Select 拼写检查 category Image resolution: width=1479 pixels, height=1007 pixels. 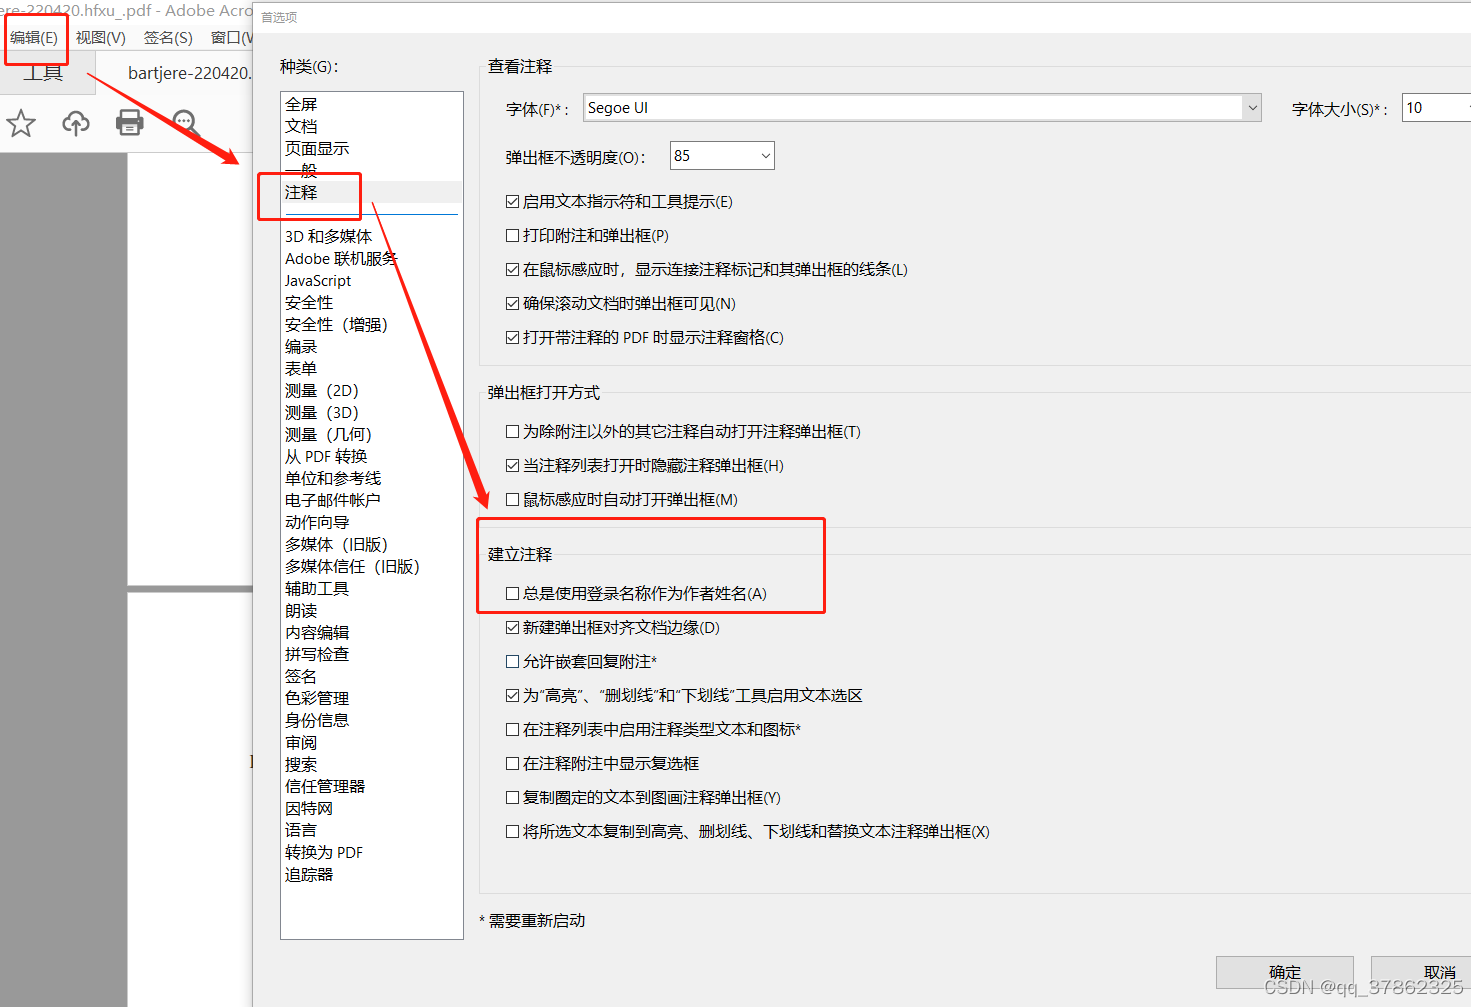click(x=317, y=654)
